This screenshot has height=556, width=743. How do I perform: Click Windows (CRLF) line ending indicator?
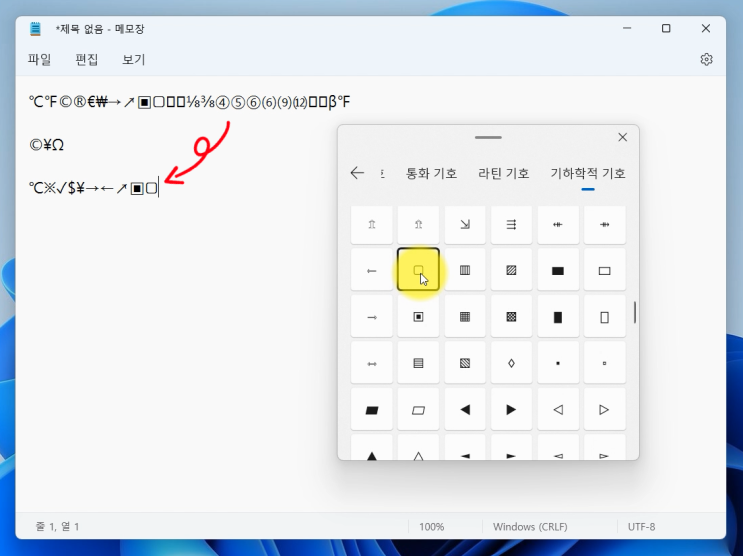point(530,527)
